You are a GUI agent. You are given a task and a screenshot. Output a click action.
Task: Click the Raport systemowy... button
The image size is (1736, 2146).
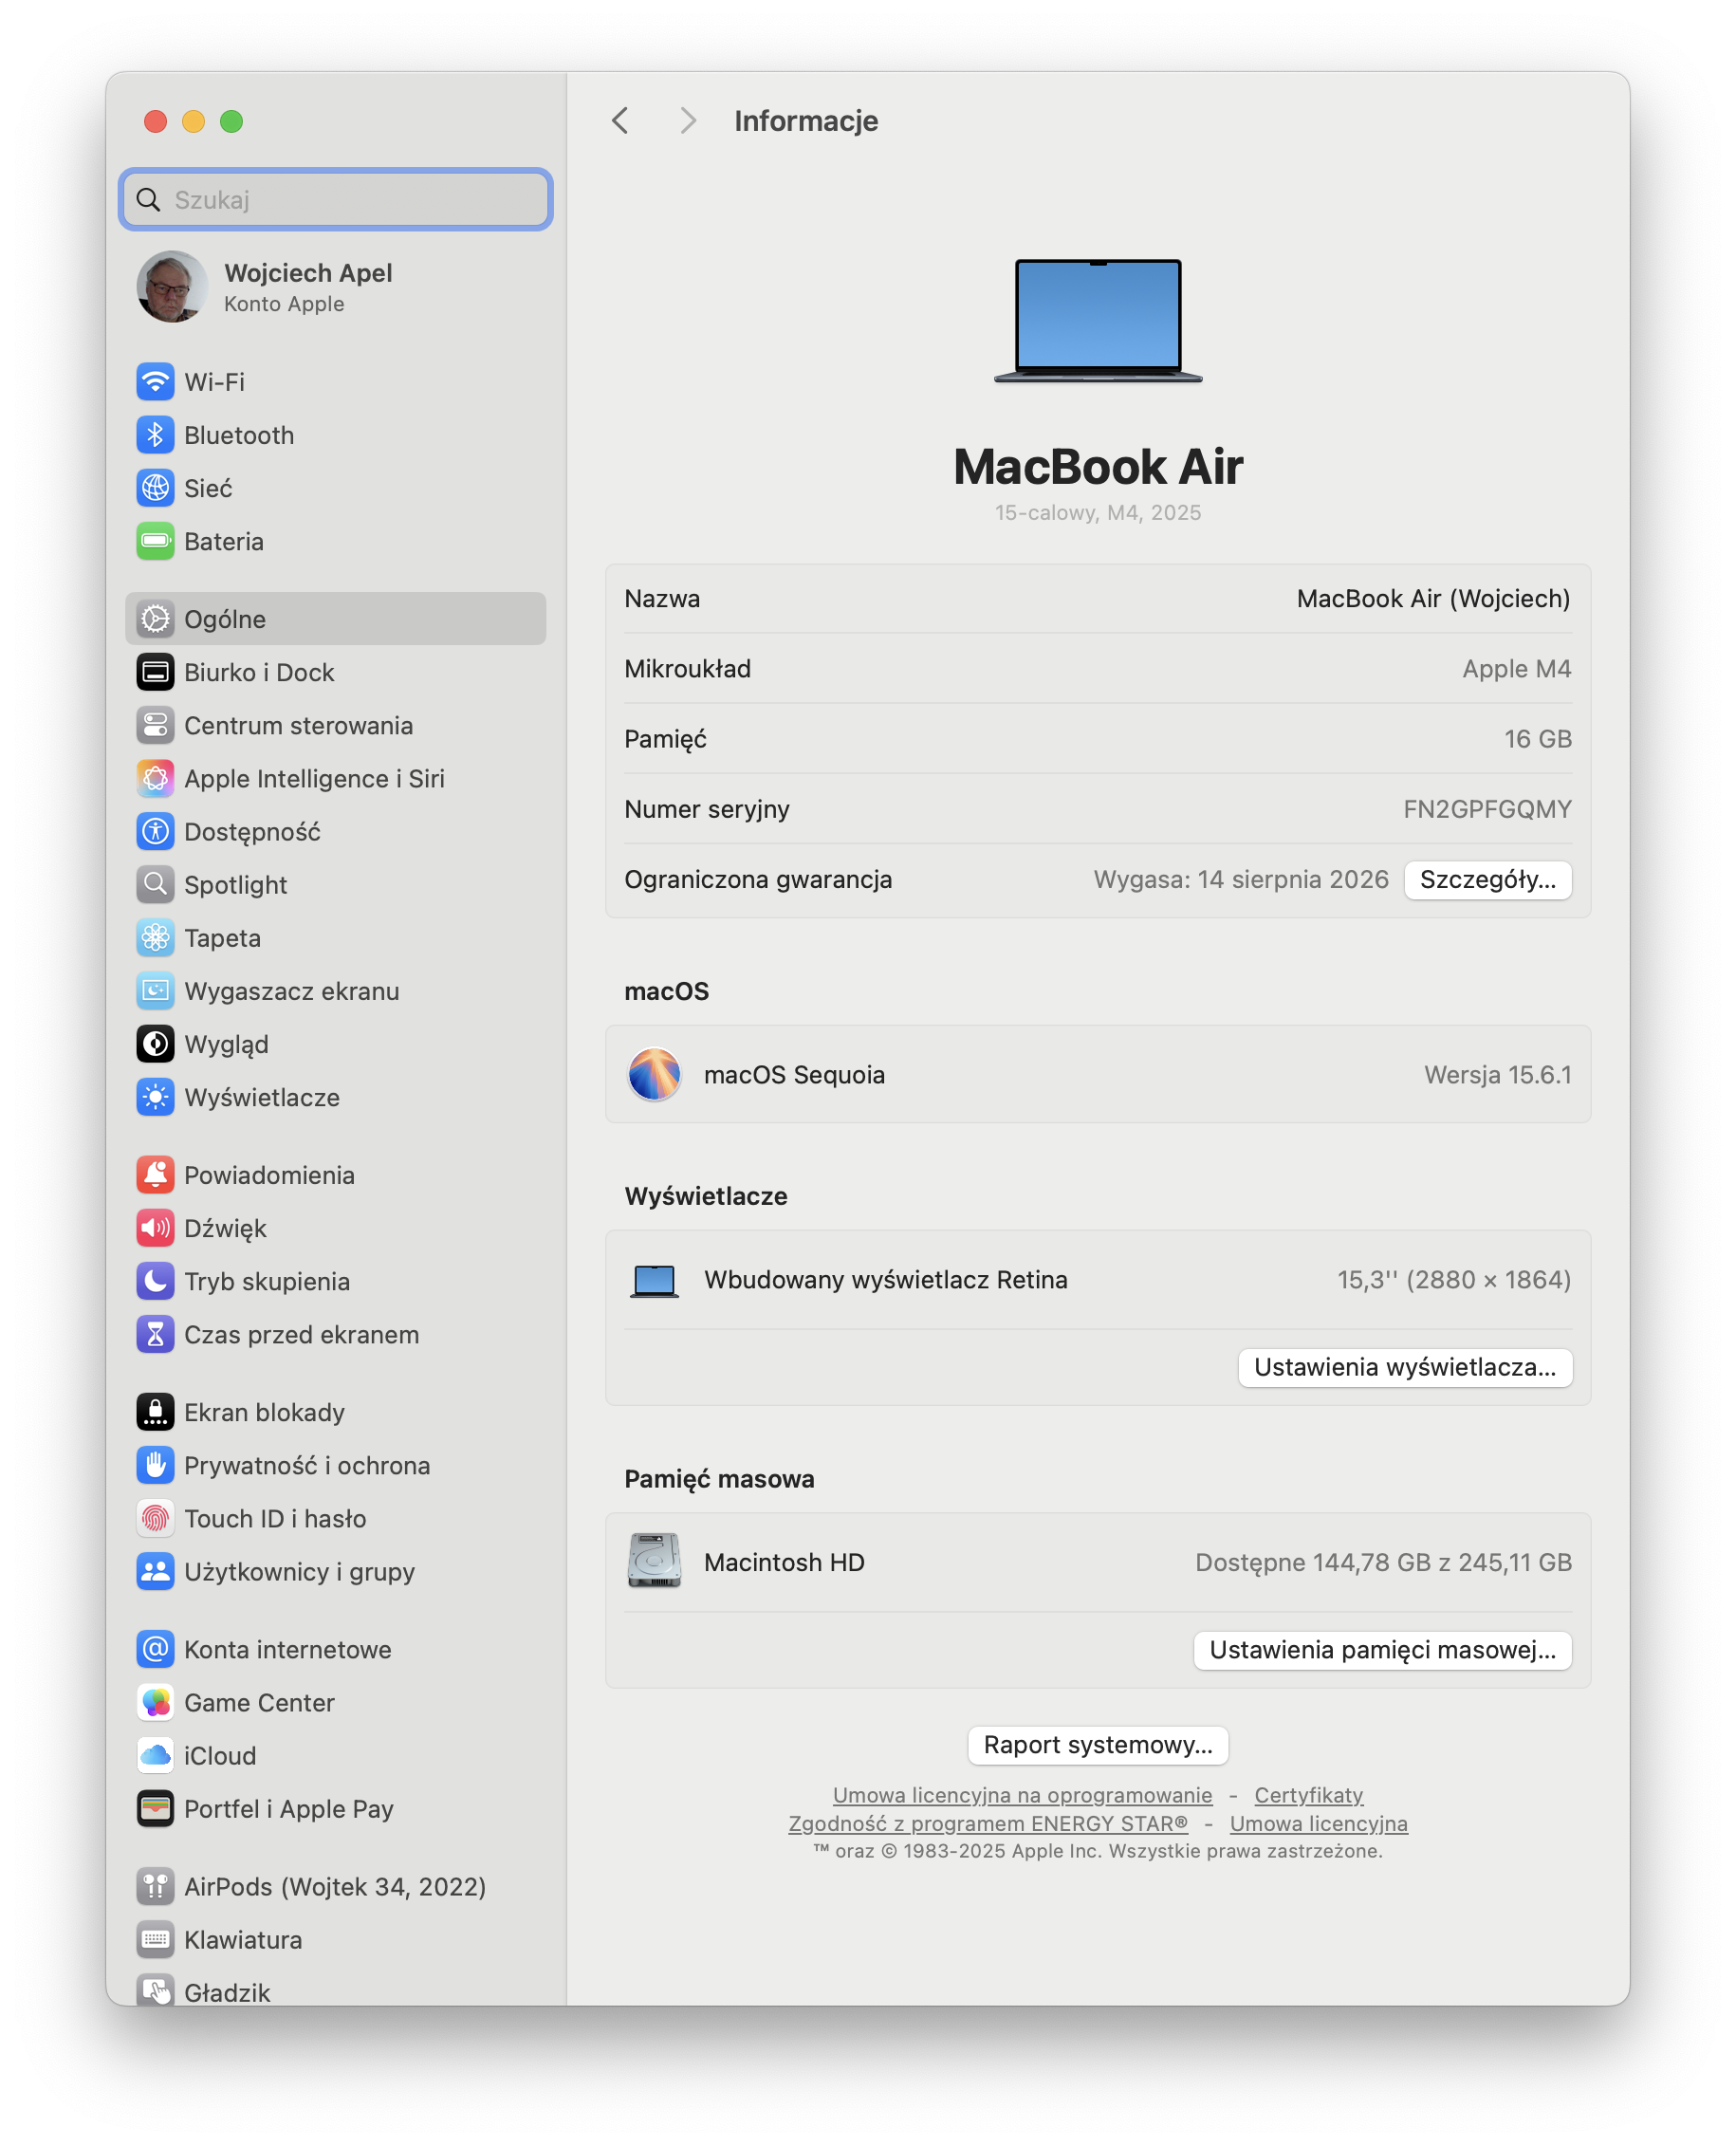[1098, 1745]
